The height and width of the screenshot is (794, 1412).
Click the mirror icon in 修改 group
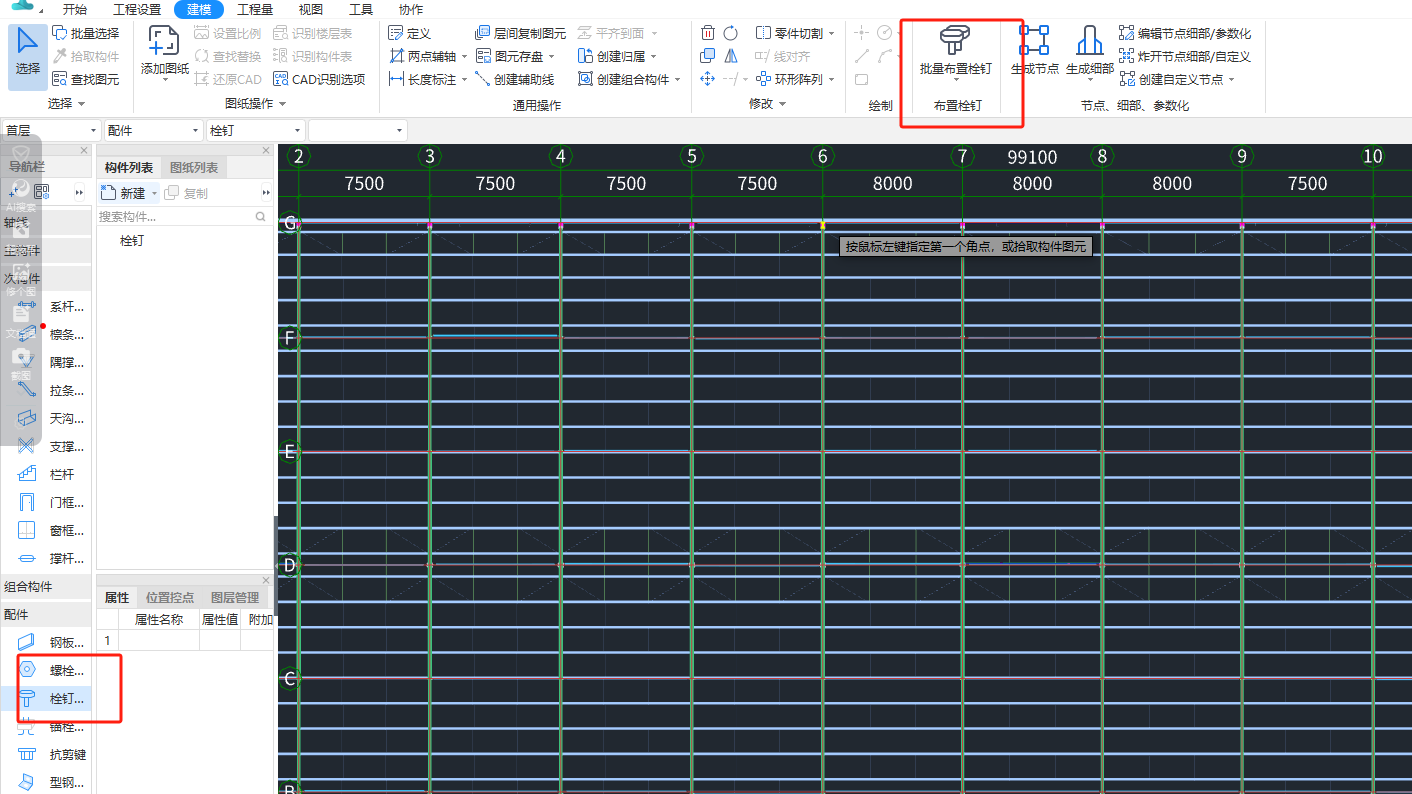pos(731,56)
